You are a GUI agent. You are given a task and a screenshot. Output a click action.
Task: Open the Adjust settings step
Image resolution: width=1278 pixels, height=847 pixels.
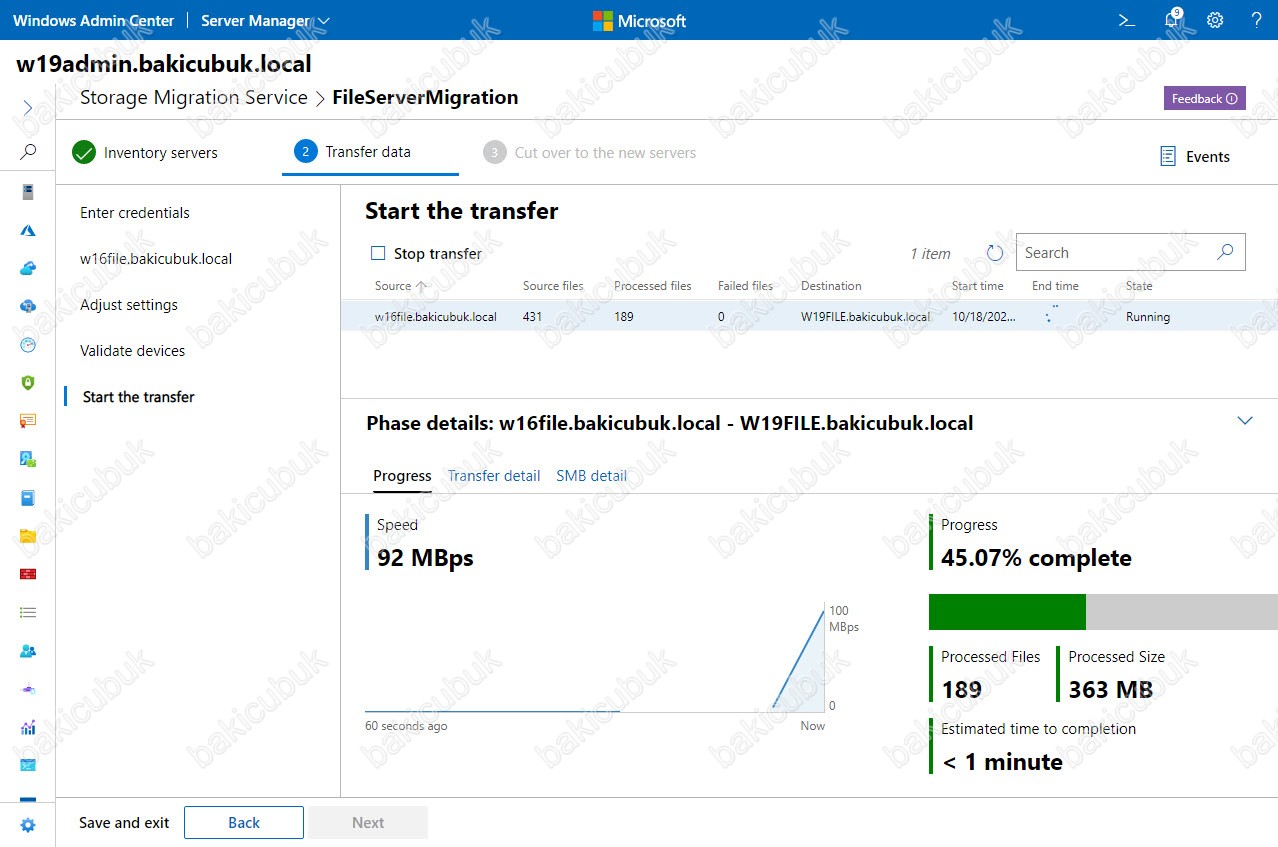pyautogui.click(x=129, y=304)
